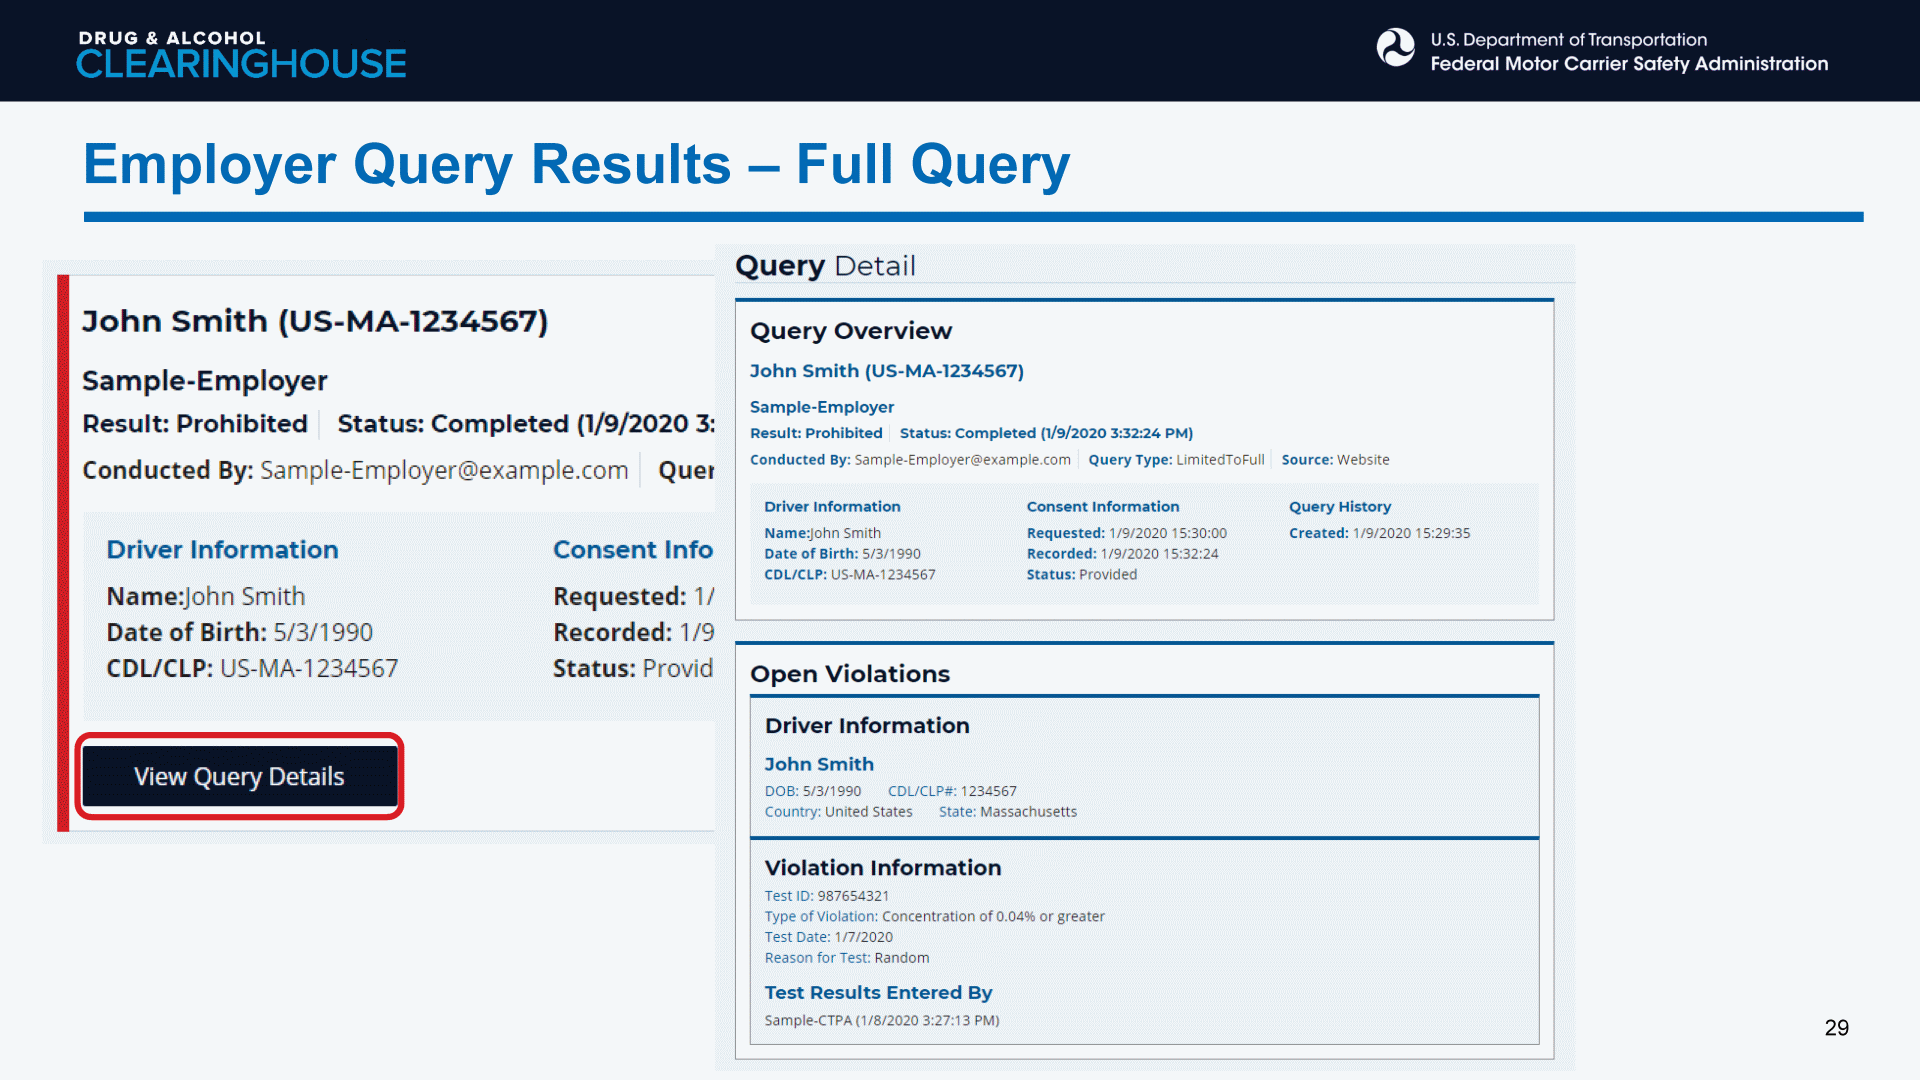Click the Consent Information heading in Query Overview

[1102, 507]
